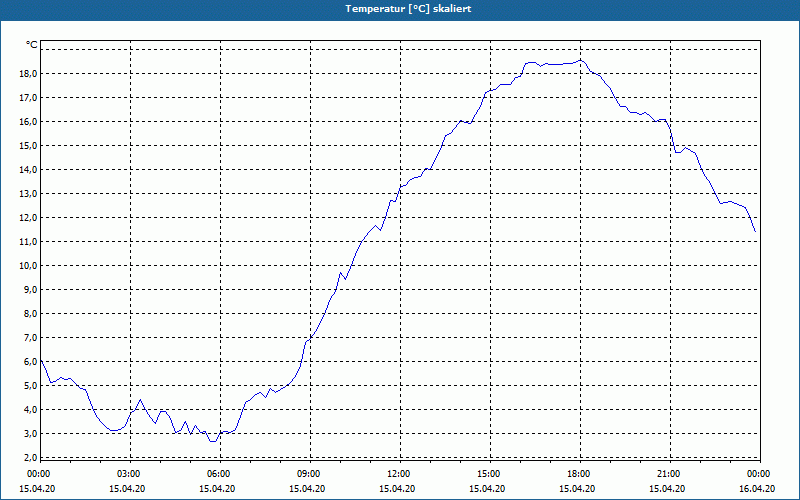The image size is (800, 500).
Task: Select the 15.04.20 date under 06:00
Action: tap(217, 488)
